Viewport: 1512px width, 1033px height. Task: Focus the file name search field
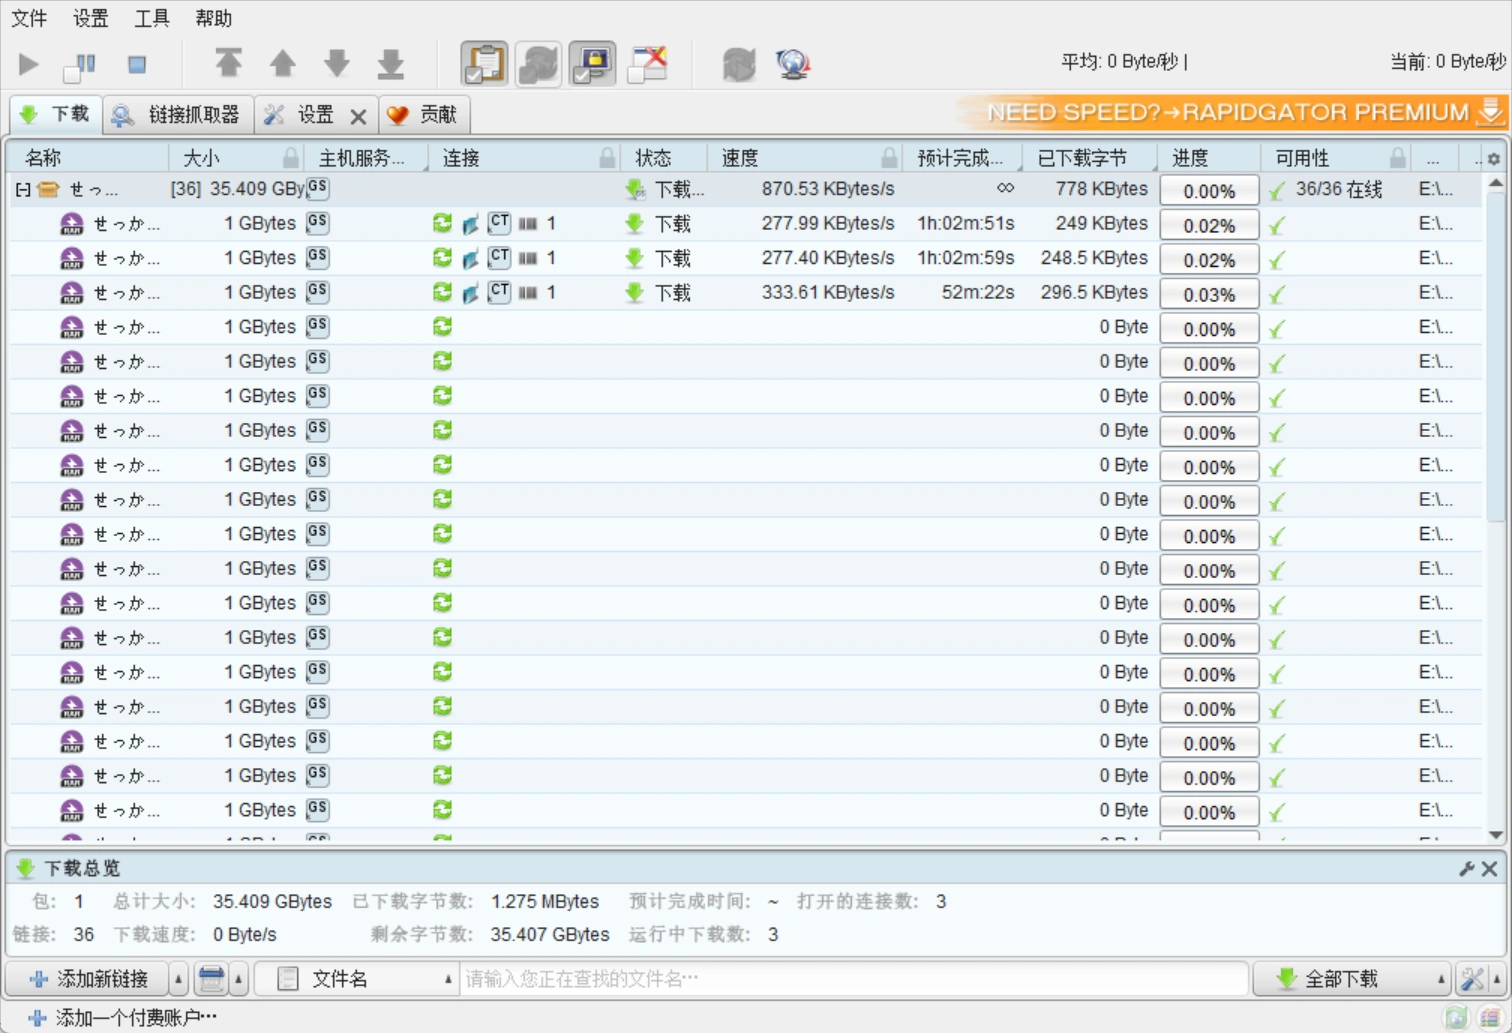click(854, 979)
